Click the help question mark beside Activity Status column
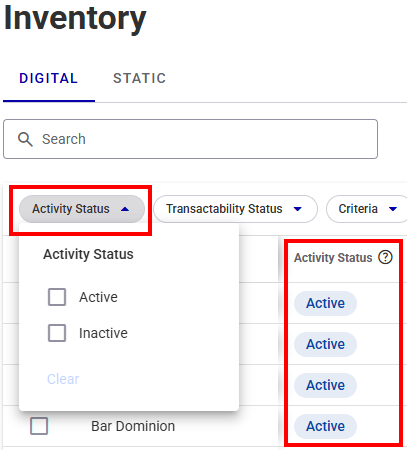The width and height of the screenshot is (407, 450). (385, 257)
